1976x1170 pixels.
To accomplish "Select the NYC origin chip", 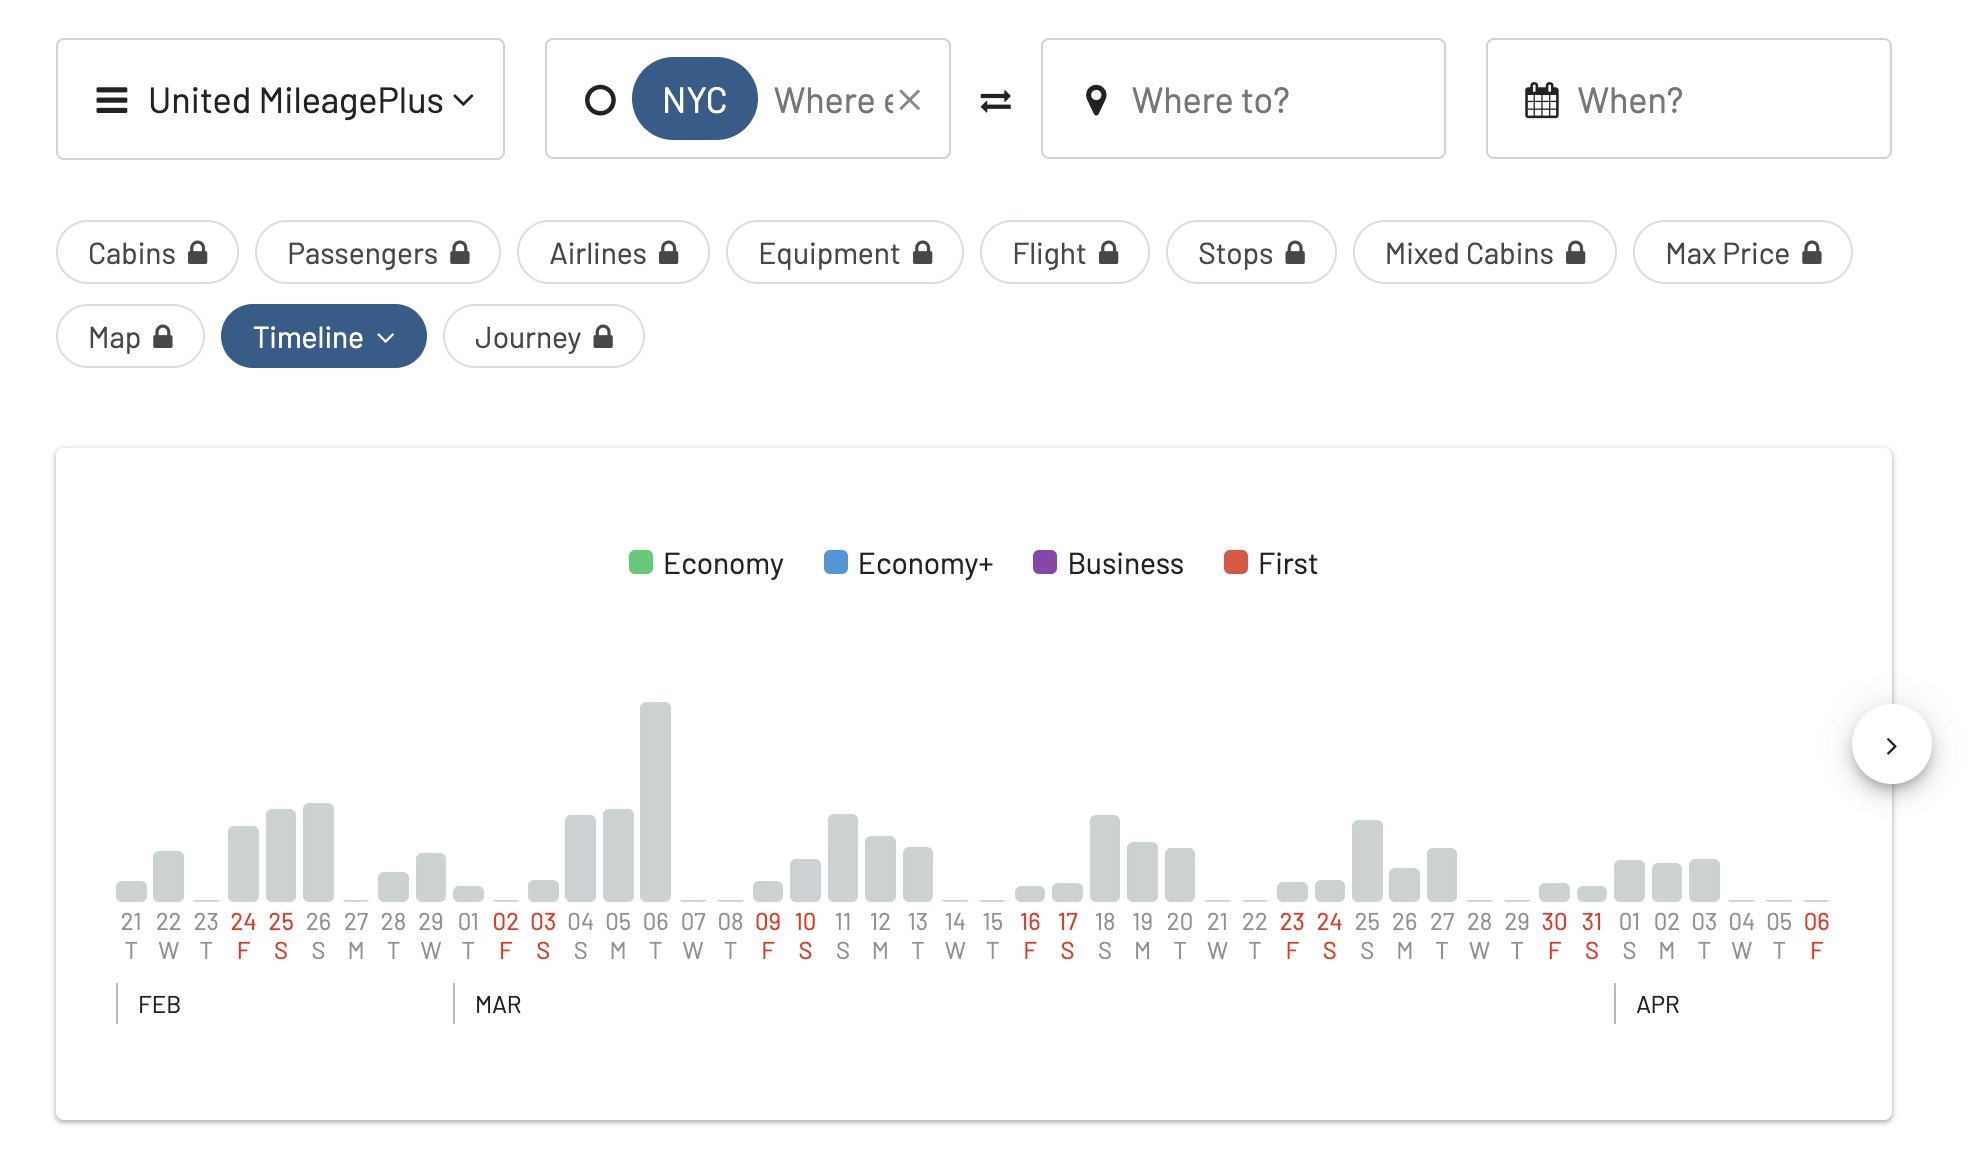I will pyautogui.click(x=695, y=99).
